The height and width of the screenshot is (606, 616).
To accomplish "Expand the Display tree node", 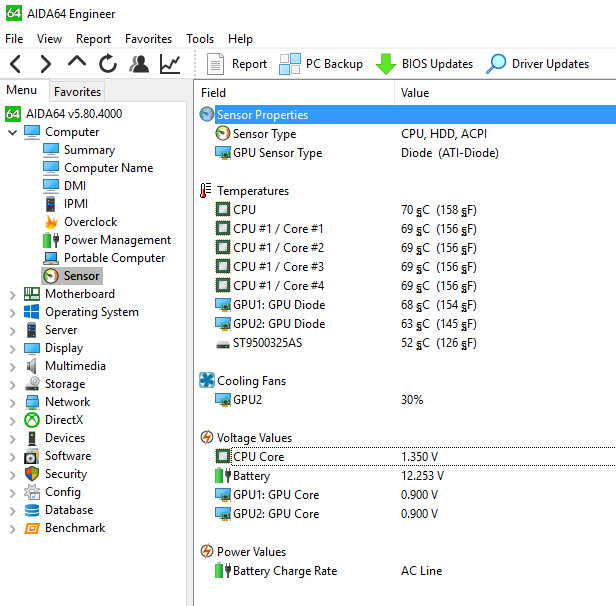I will (13, 349).
